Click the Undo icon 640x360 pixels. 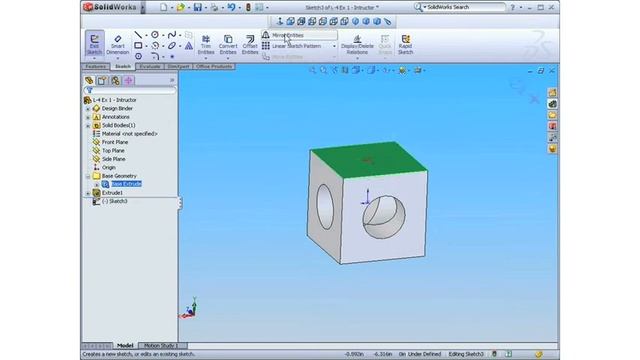(x=231, y=7)
